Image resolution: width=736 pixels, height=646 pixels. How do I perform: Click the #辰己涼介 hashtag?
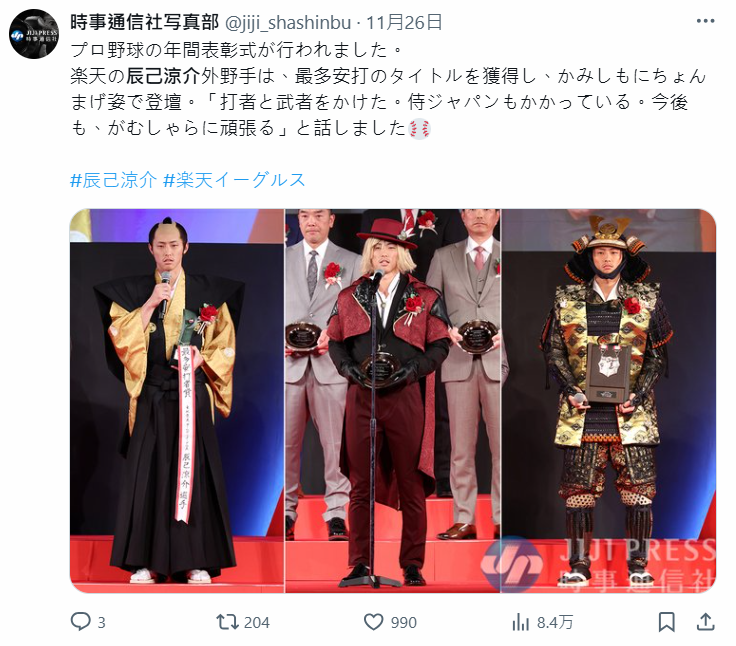113,180
